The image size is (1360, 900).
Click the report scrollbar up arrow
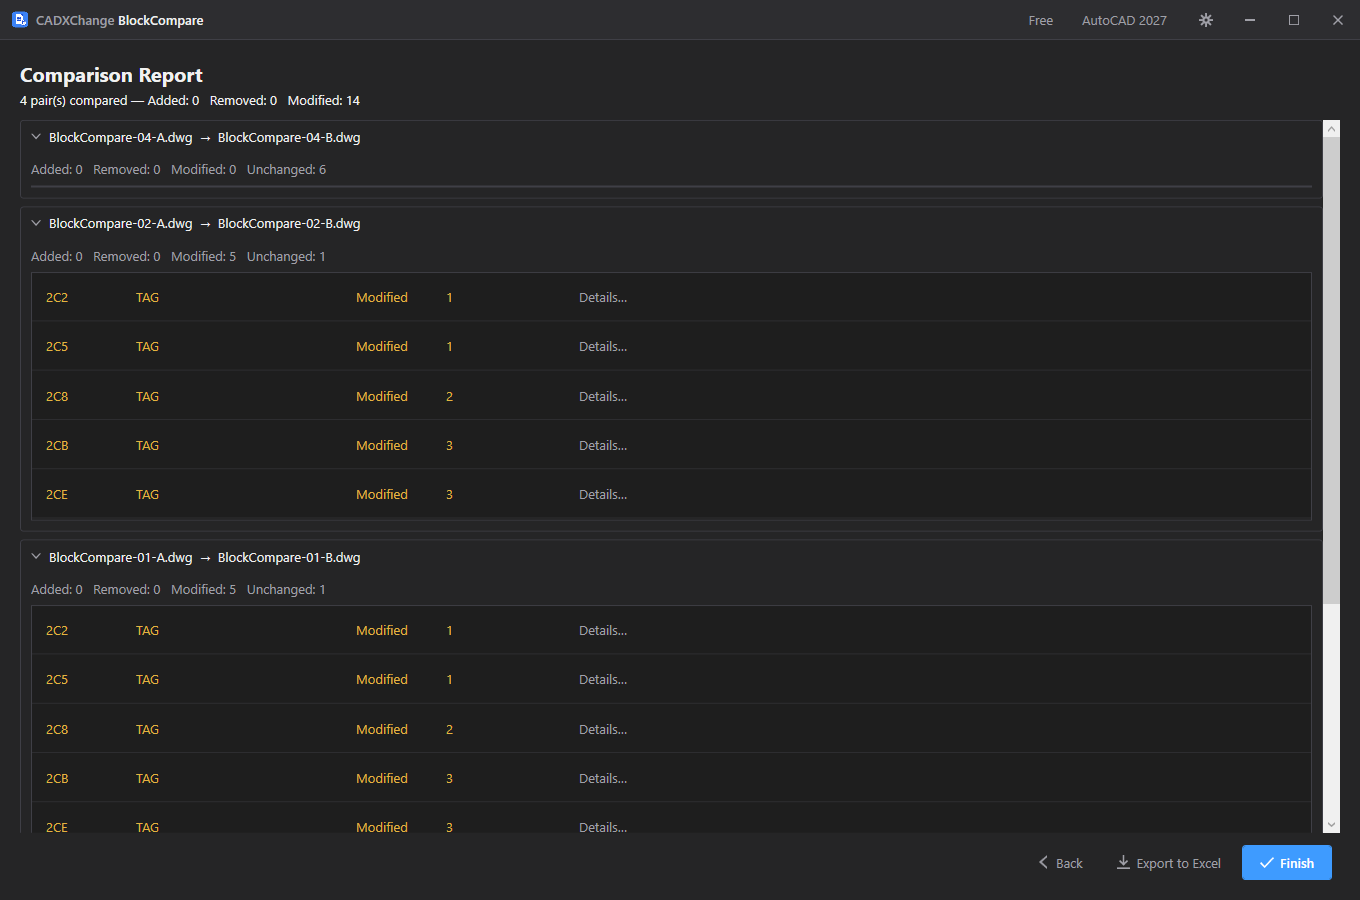click(1331, 129)
